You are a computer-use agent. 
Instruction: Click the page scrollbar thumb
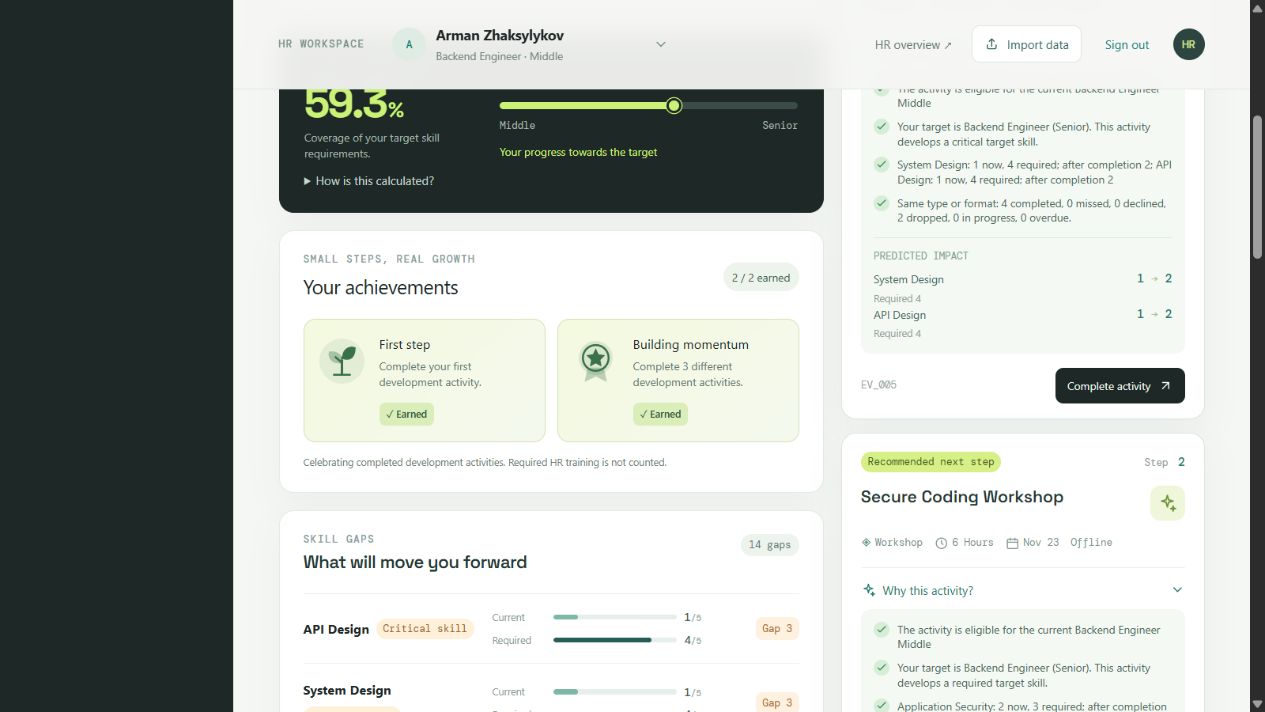pos(1257,188)
